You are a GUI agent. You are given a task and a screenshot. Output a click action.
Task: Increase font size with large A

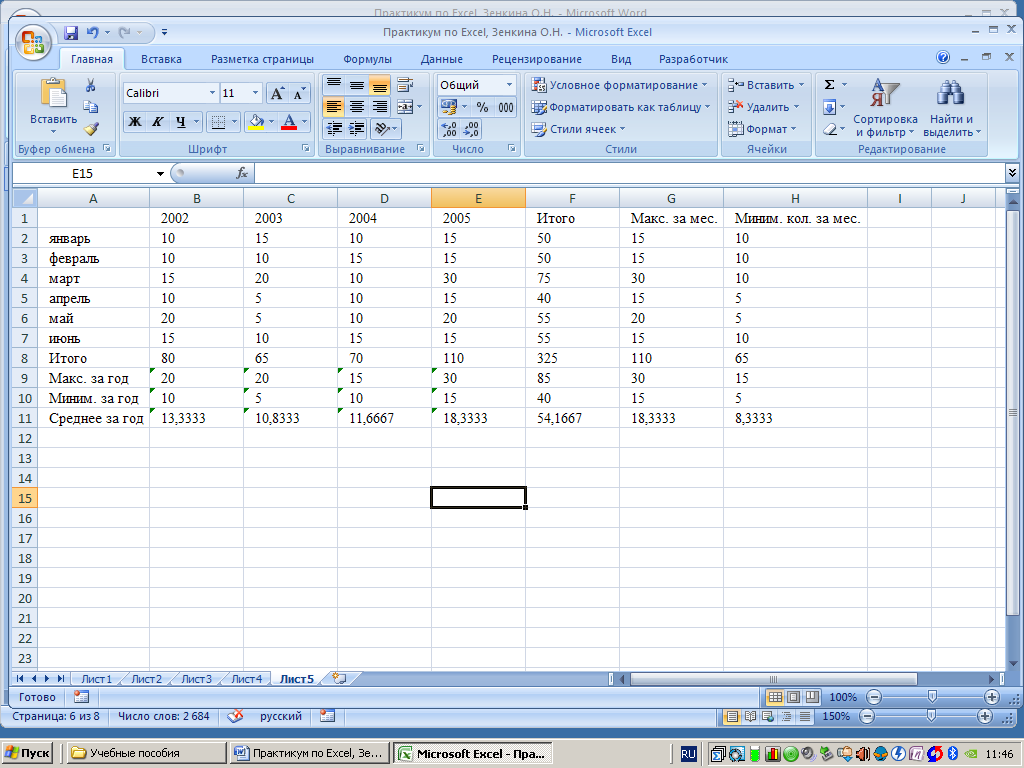[277, 93]
